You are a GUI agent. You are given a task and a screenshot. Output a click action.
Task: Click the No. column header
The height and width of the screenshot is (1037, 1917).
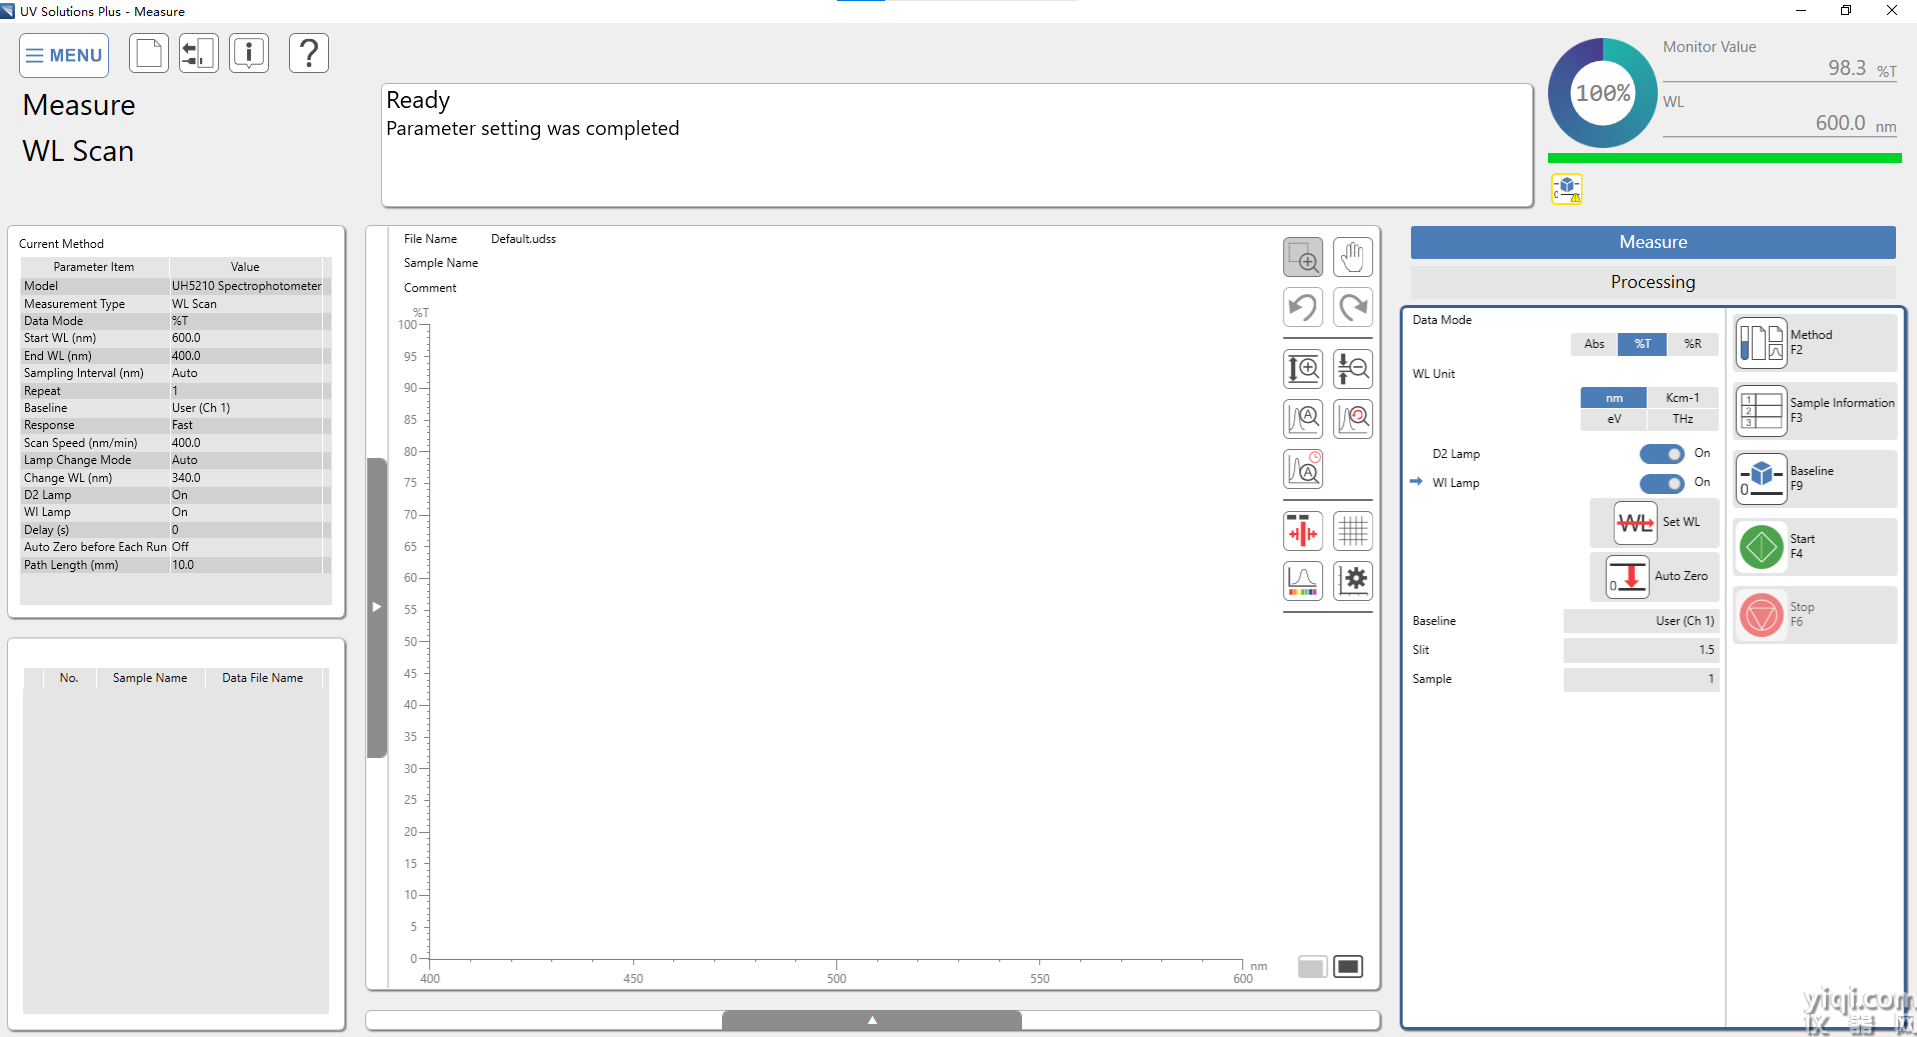[69, 678]
